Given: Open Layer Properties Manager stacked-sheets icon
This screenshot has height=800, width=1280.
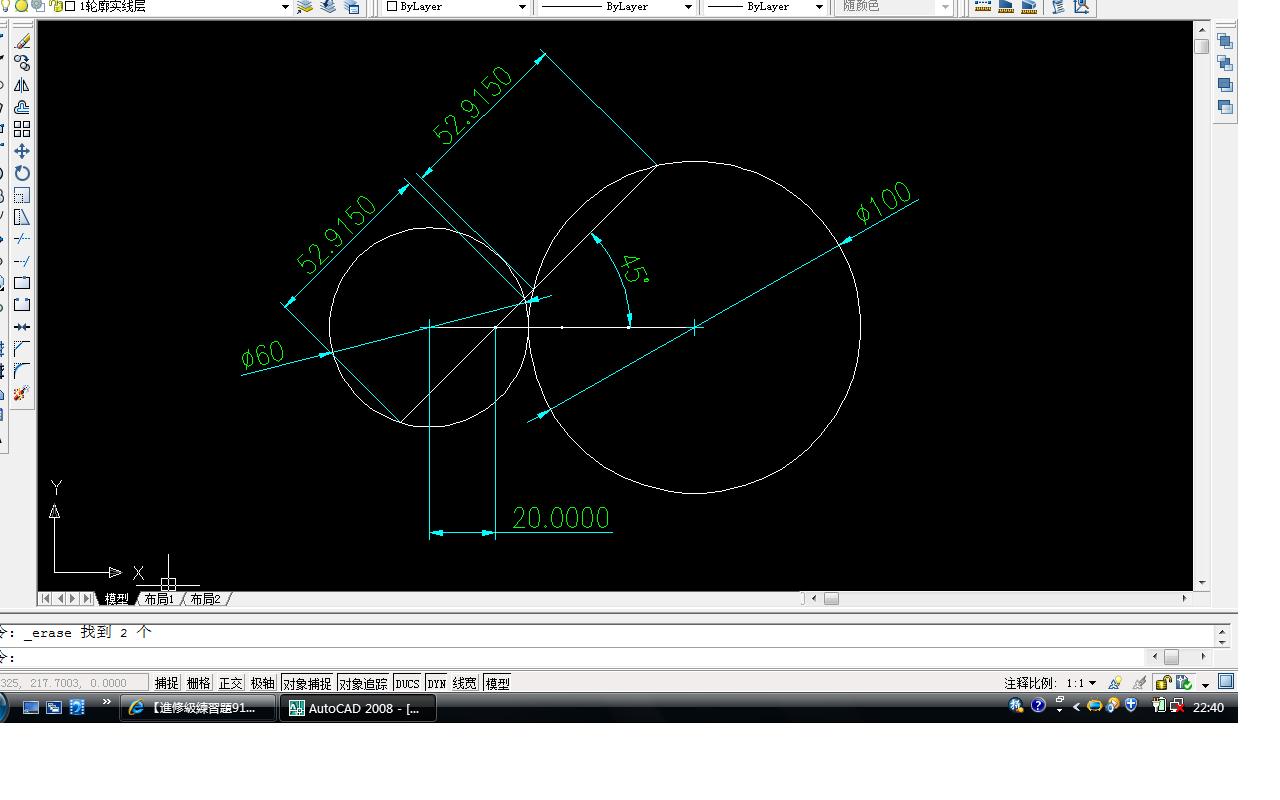Looking at the screenshot, I should coord(306,7).
